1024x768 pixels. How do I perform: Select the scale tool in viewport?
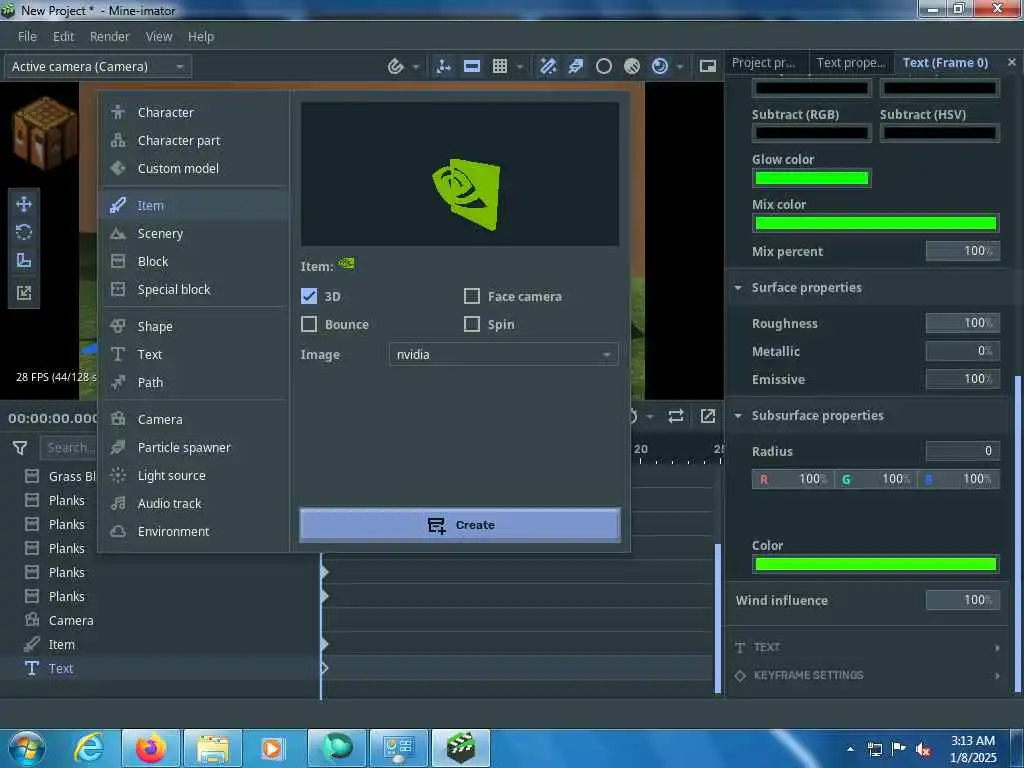pos(24,261)
